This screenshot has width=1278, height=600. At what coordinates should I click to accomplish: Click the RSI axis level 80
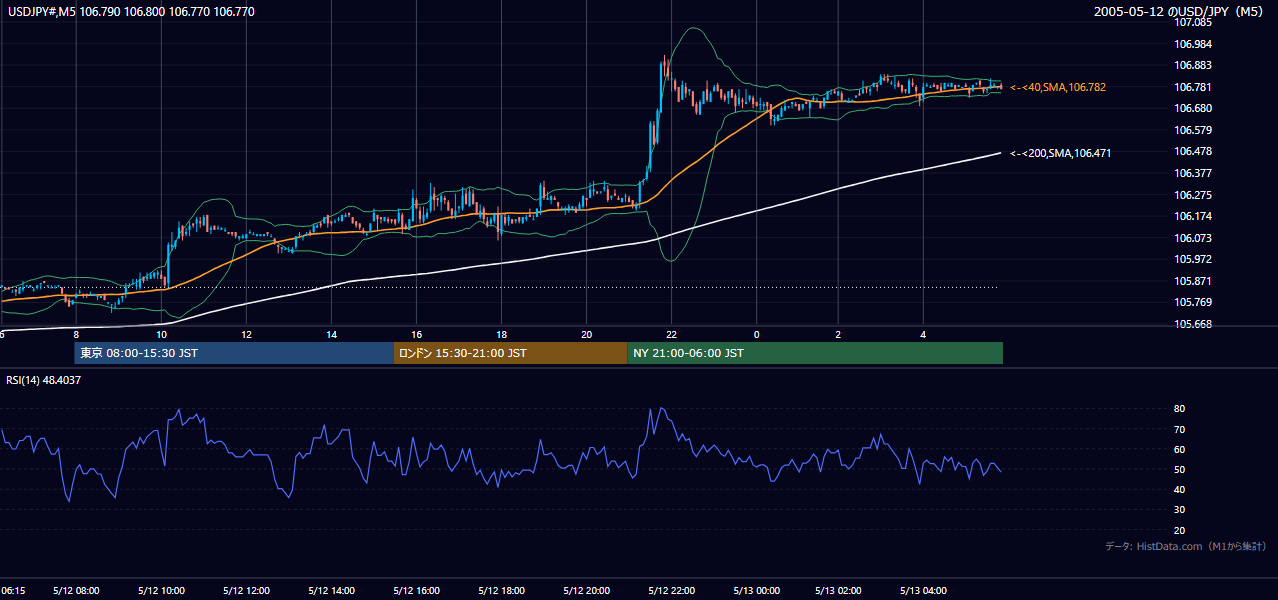(1180, 409)
